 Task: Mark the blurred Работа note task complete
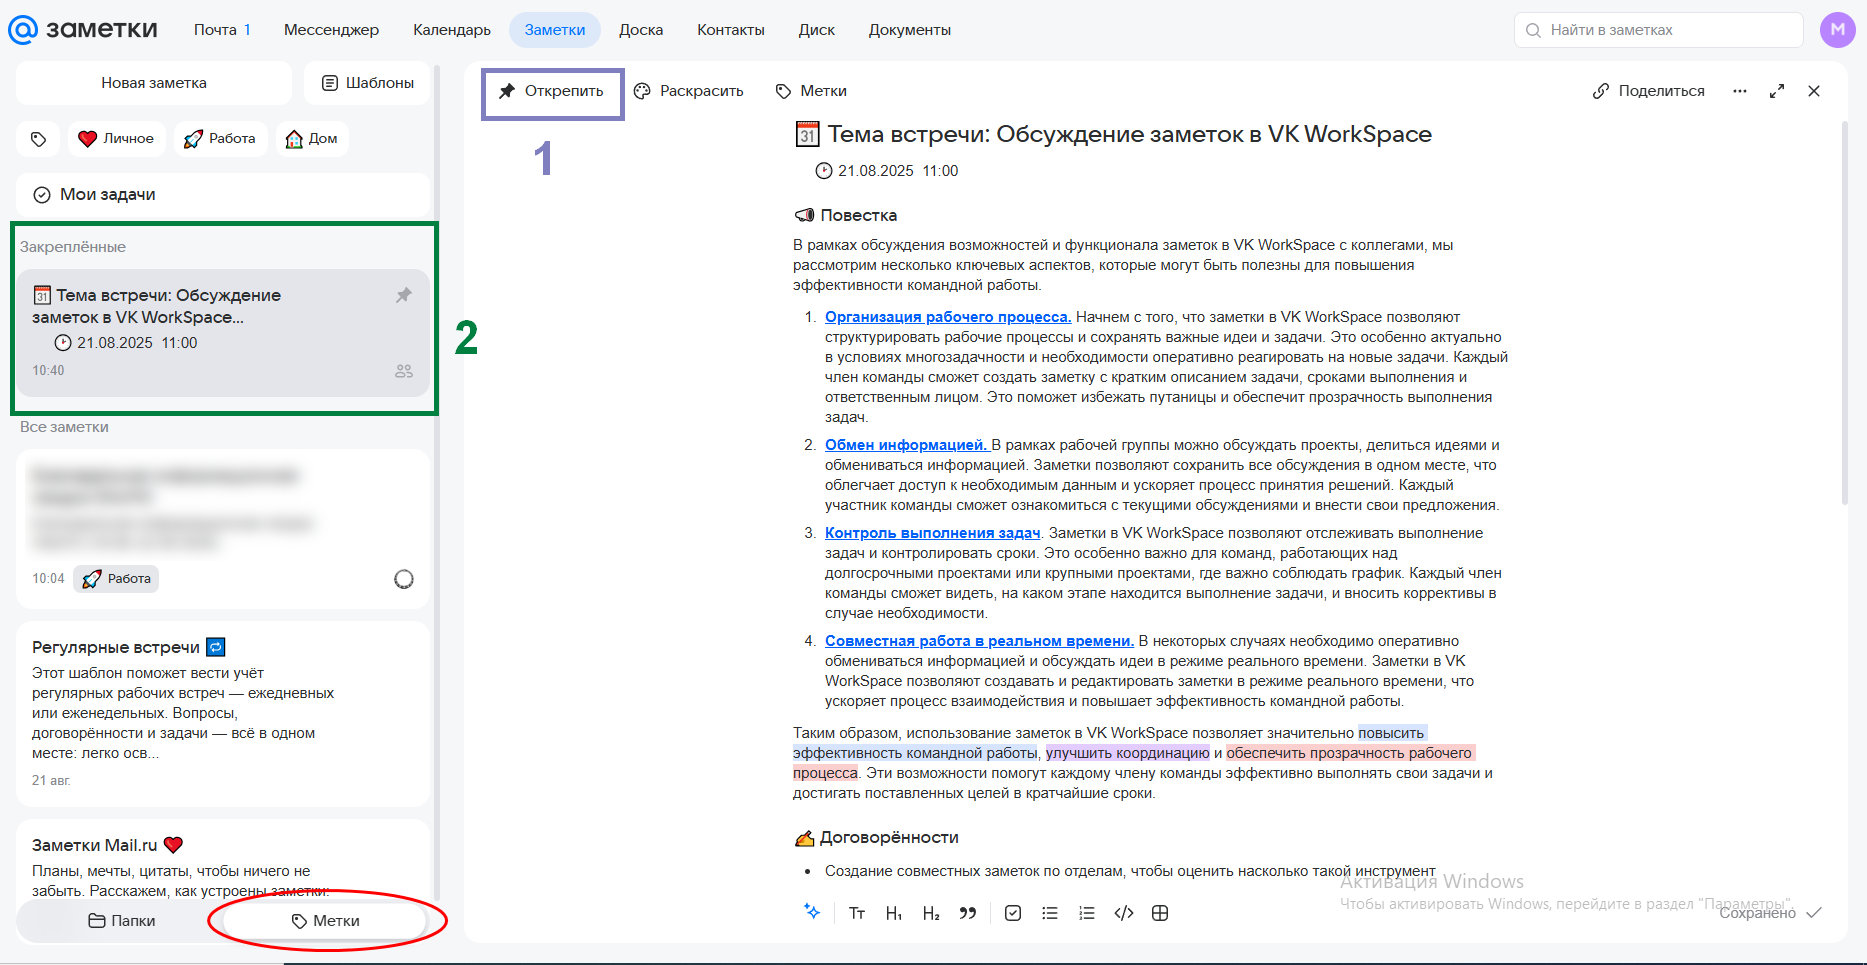click(x=404, y=579)
